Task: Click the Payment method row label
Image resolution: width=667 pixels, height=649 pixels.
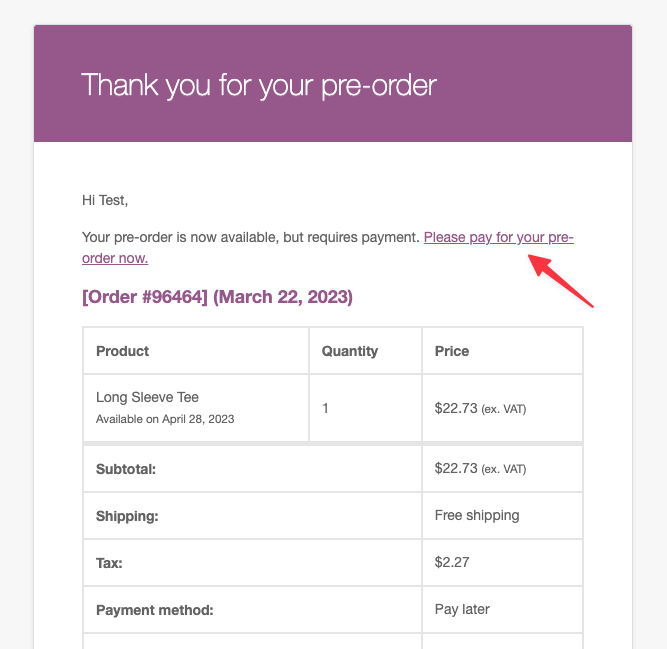Action: click(x=155, y=609)
